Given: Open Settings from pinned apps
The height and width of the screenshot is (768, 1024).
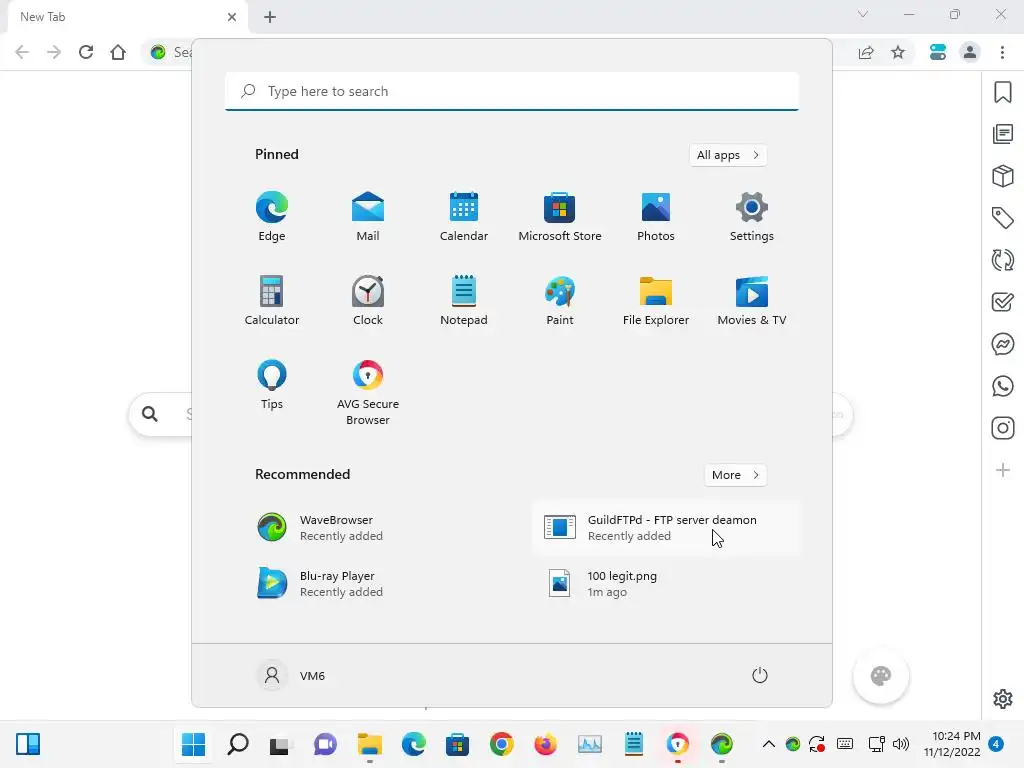Looking at the screenshot, I should (752, 216).
